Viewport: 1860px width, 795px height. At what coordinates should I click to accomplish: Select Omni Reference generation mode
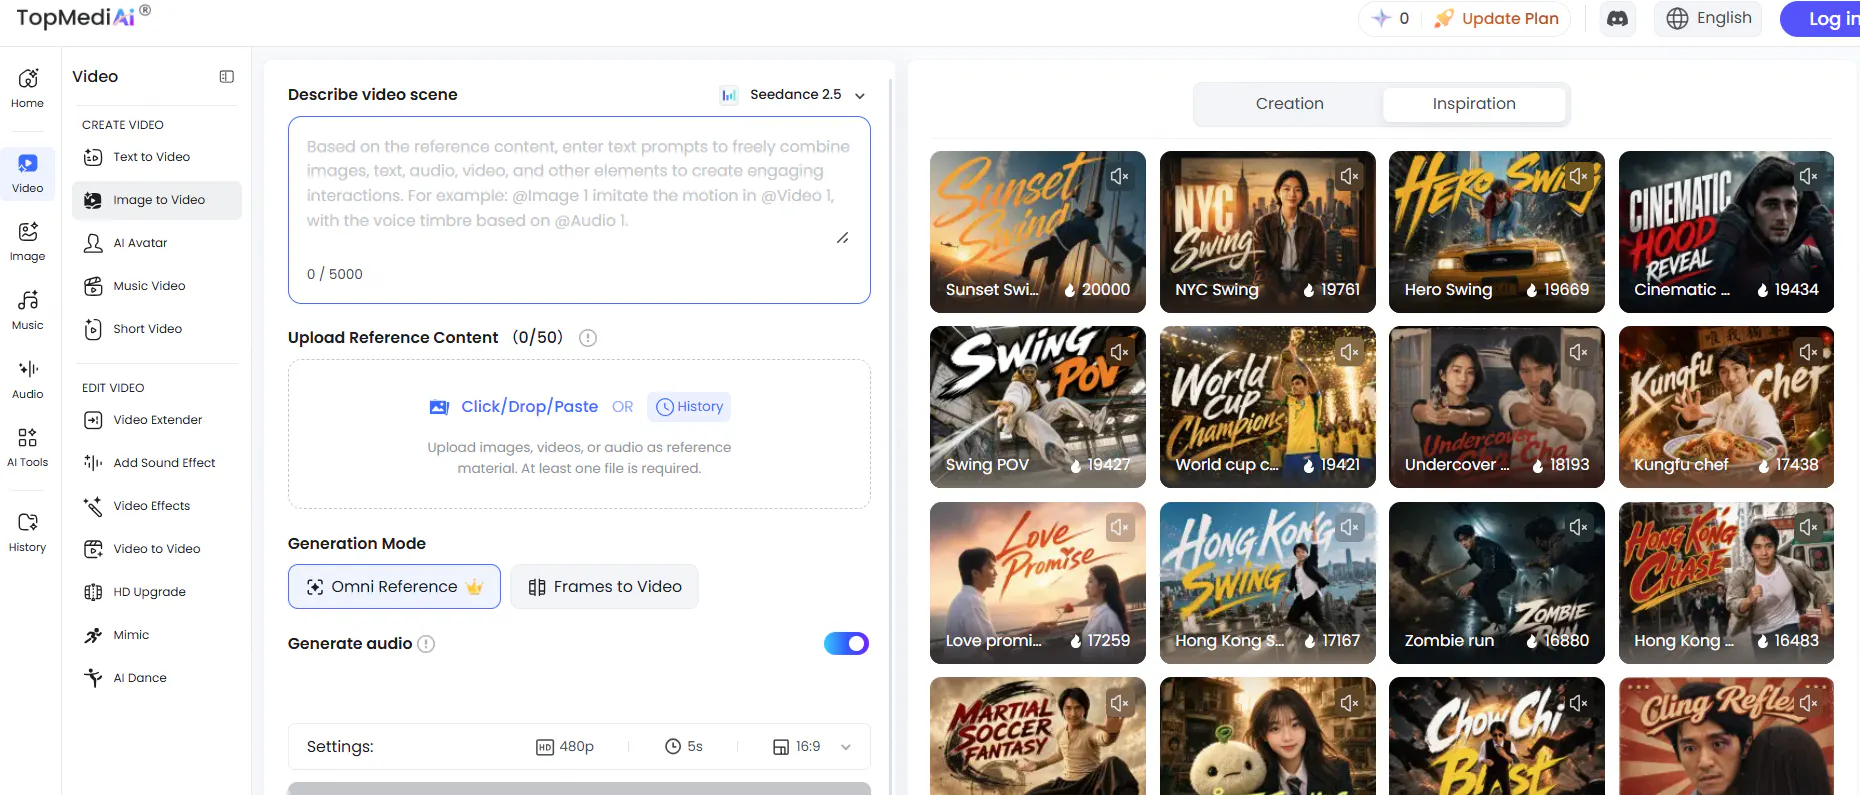[x=394, y=587]
